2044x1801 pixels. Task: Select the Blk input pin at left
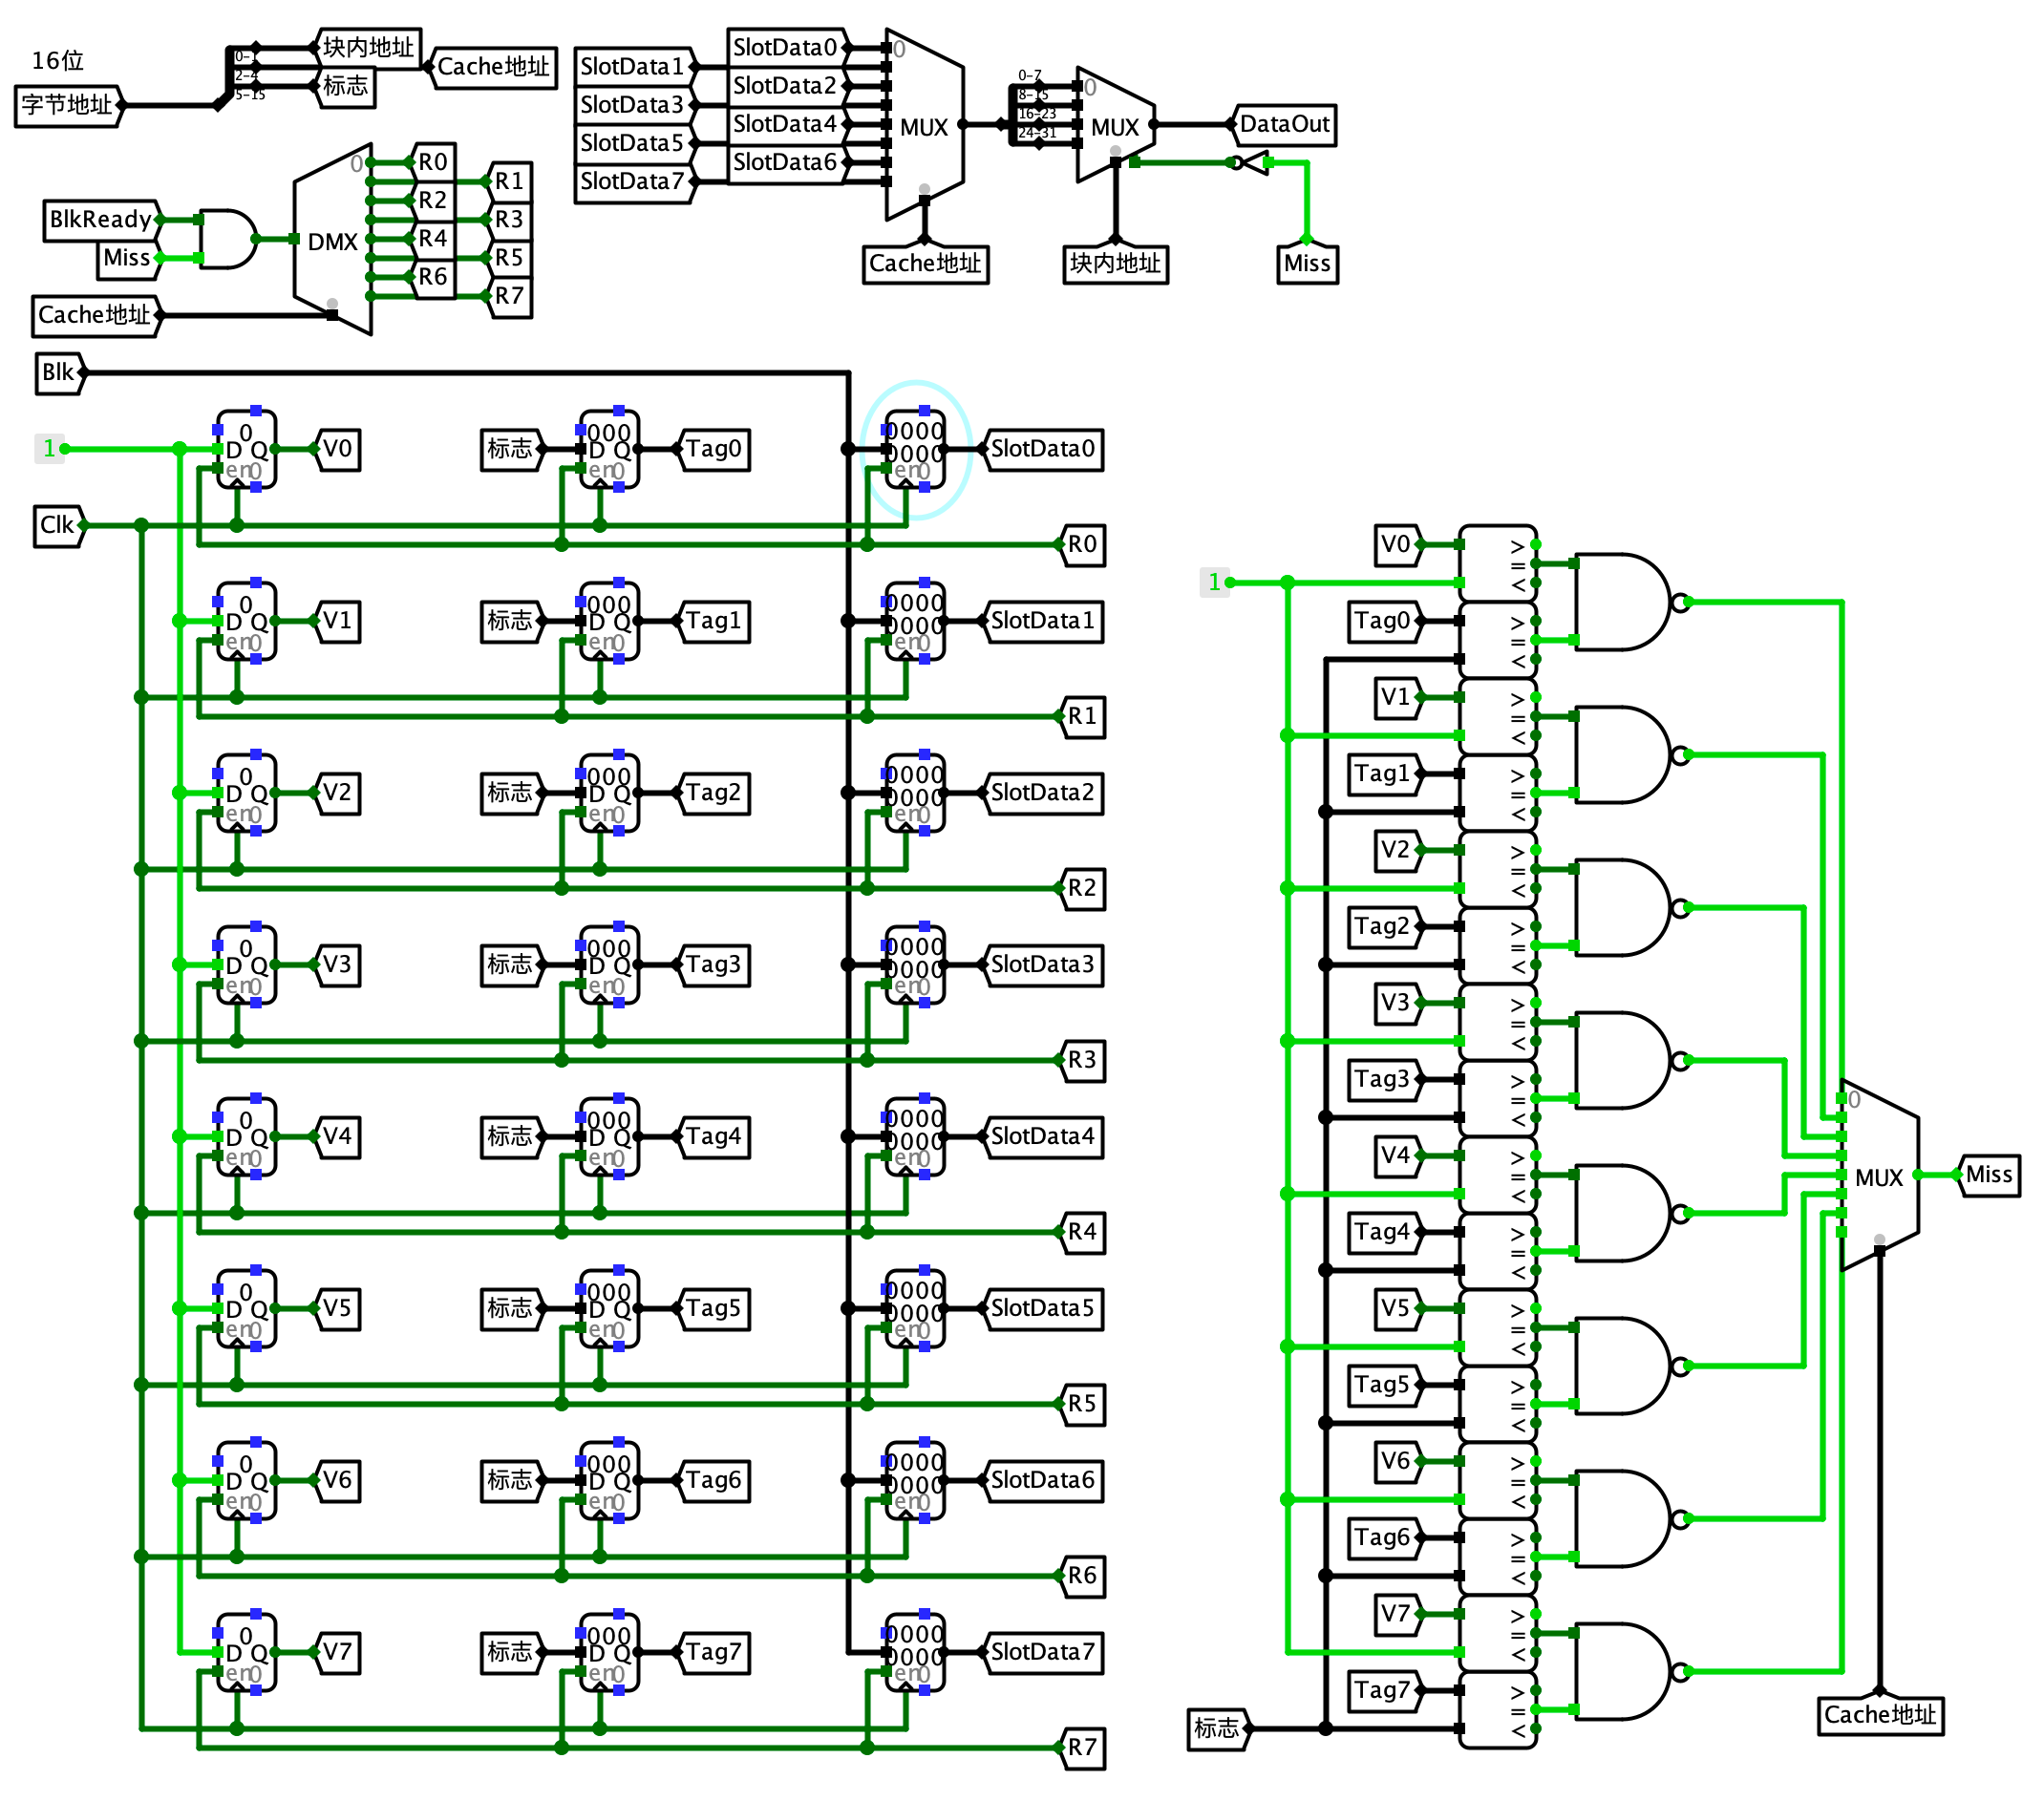click(57, 372)
